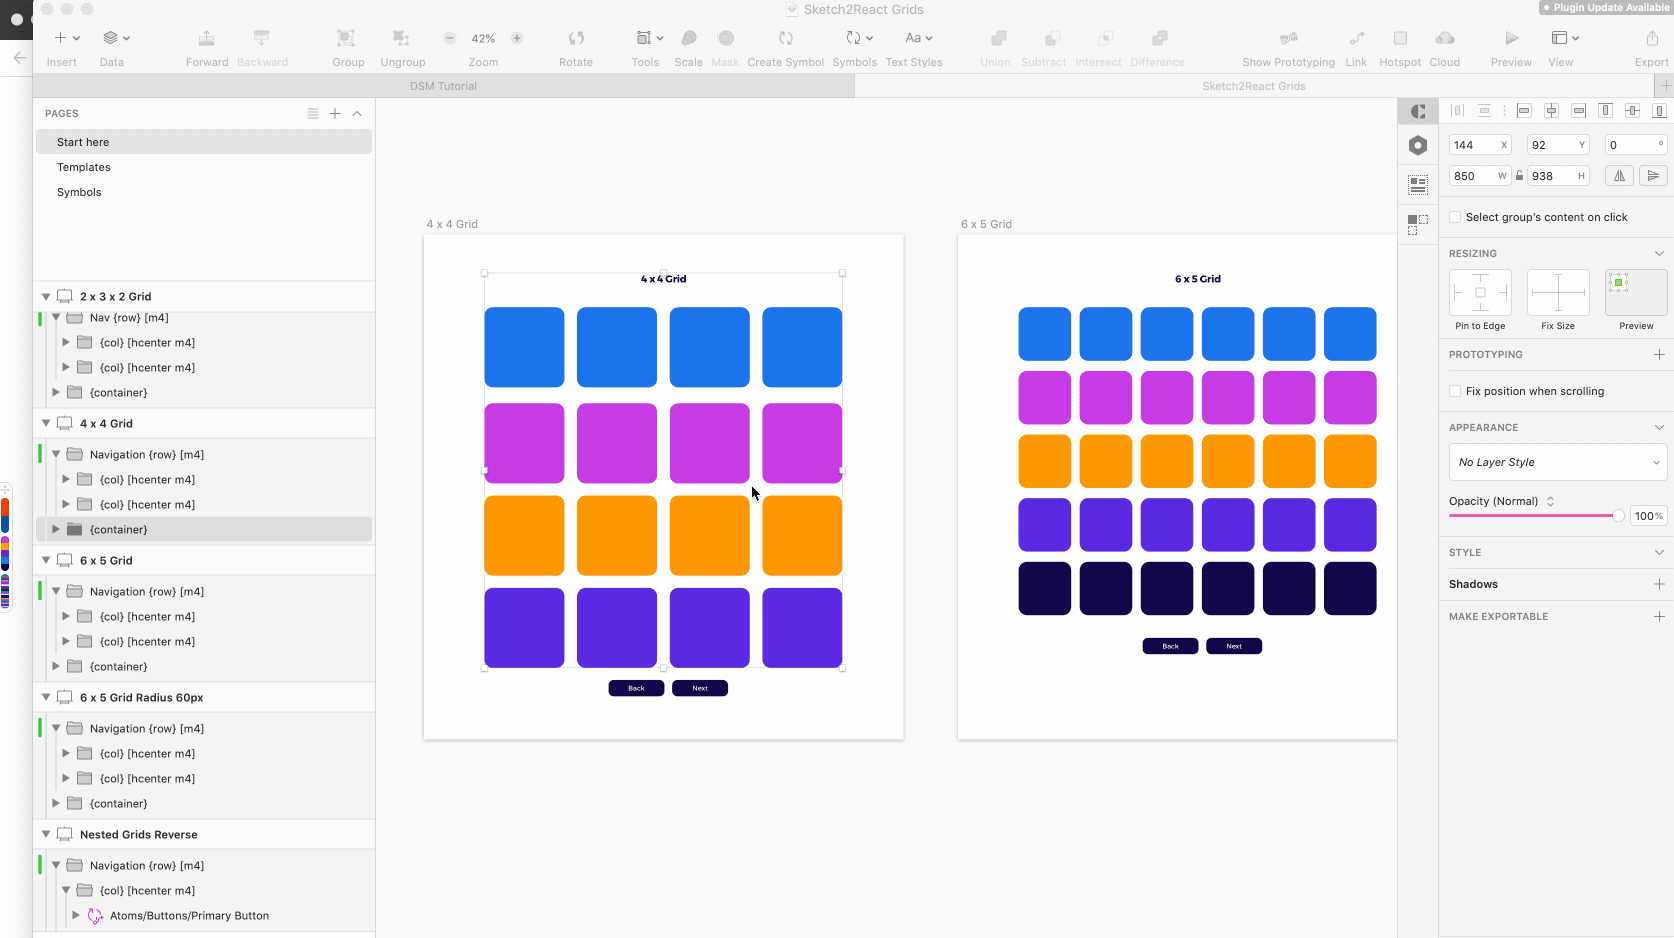Screen dimensions: 1674x938
Task: Collapse the Resizing section
Action: pyautogui.click(x=1659, y=253)
